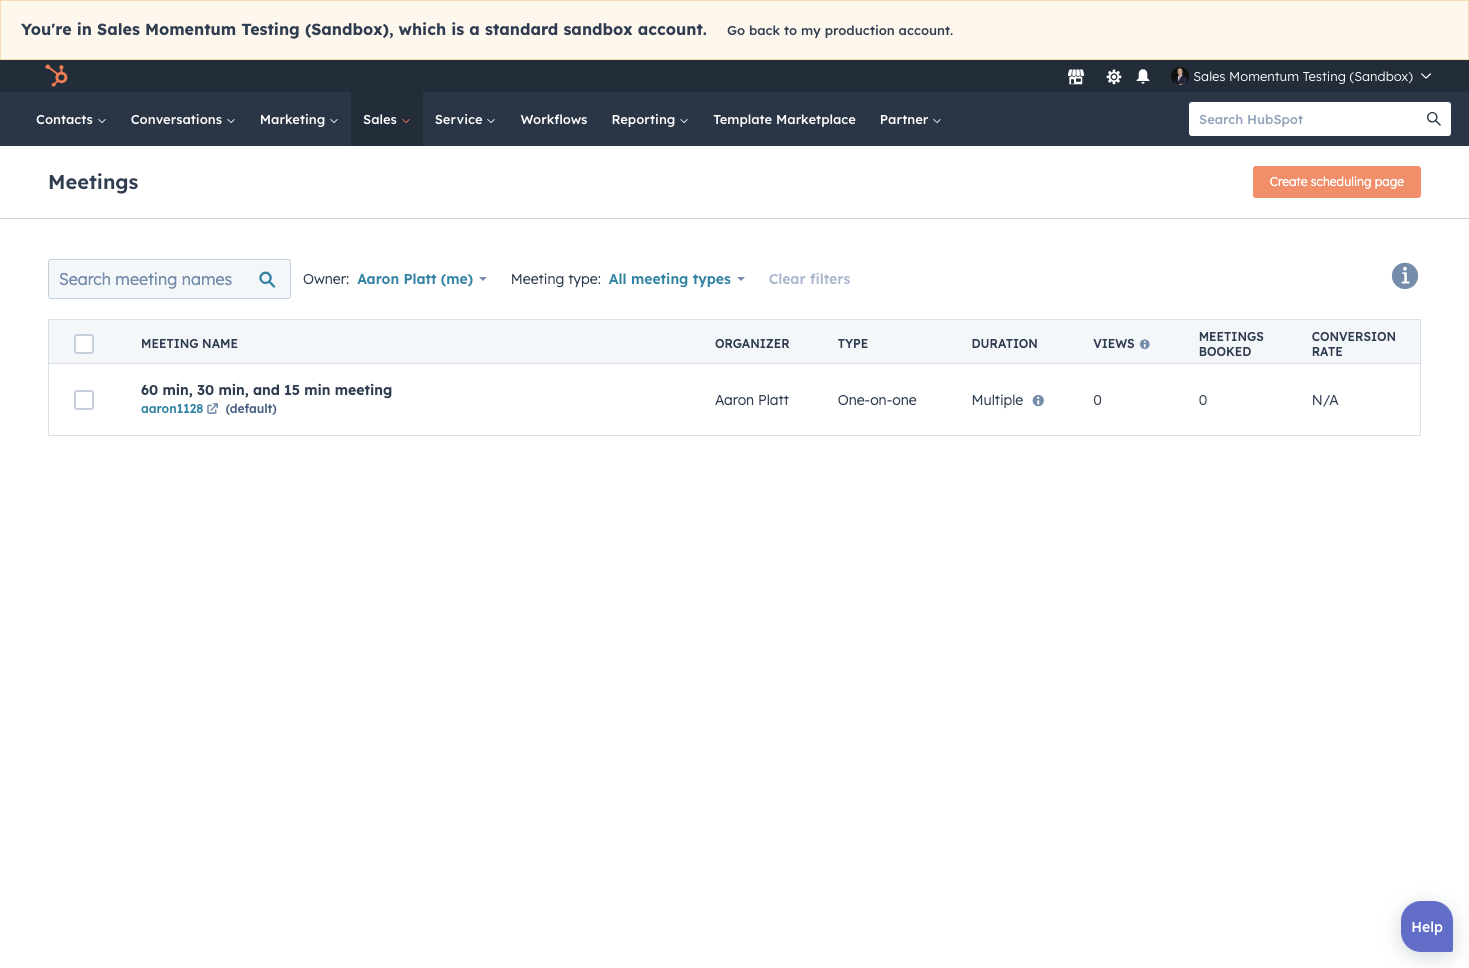Click the external link icon beside aaron1128
This screenshot has height=968, width=1469.
tap(212, 409)
